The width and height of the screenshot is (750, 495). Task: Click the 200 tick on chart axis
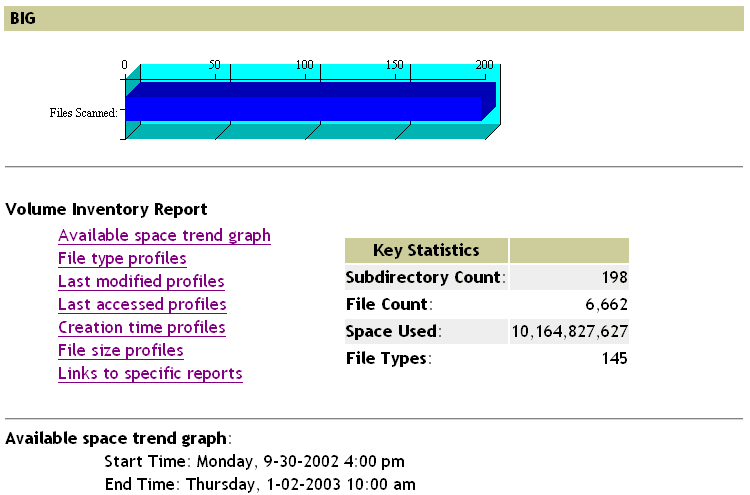(x=485, y=65)
